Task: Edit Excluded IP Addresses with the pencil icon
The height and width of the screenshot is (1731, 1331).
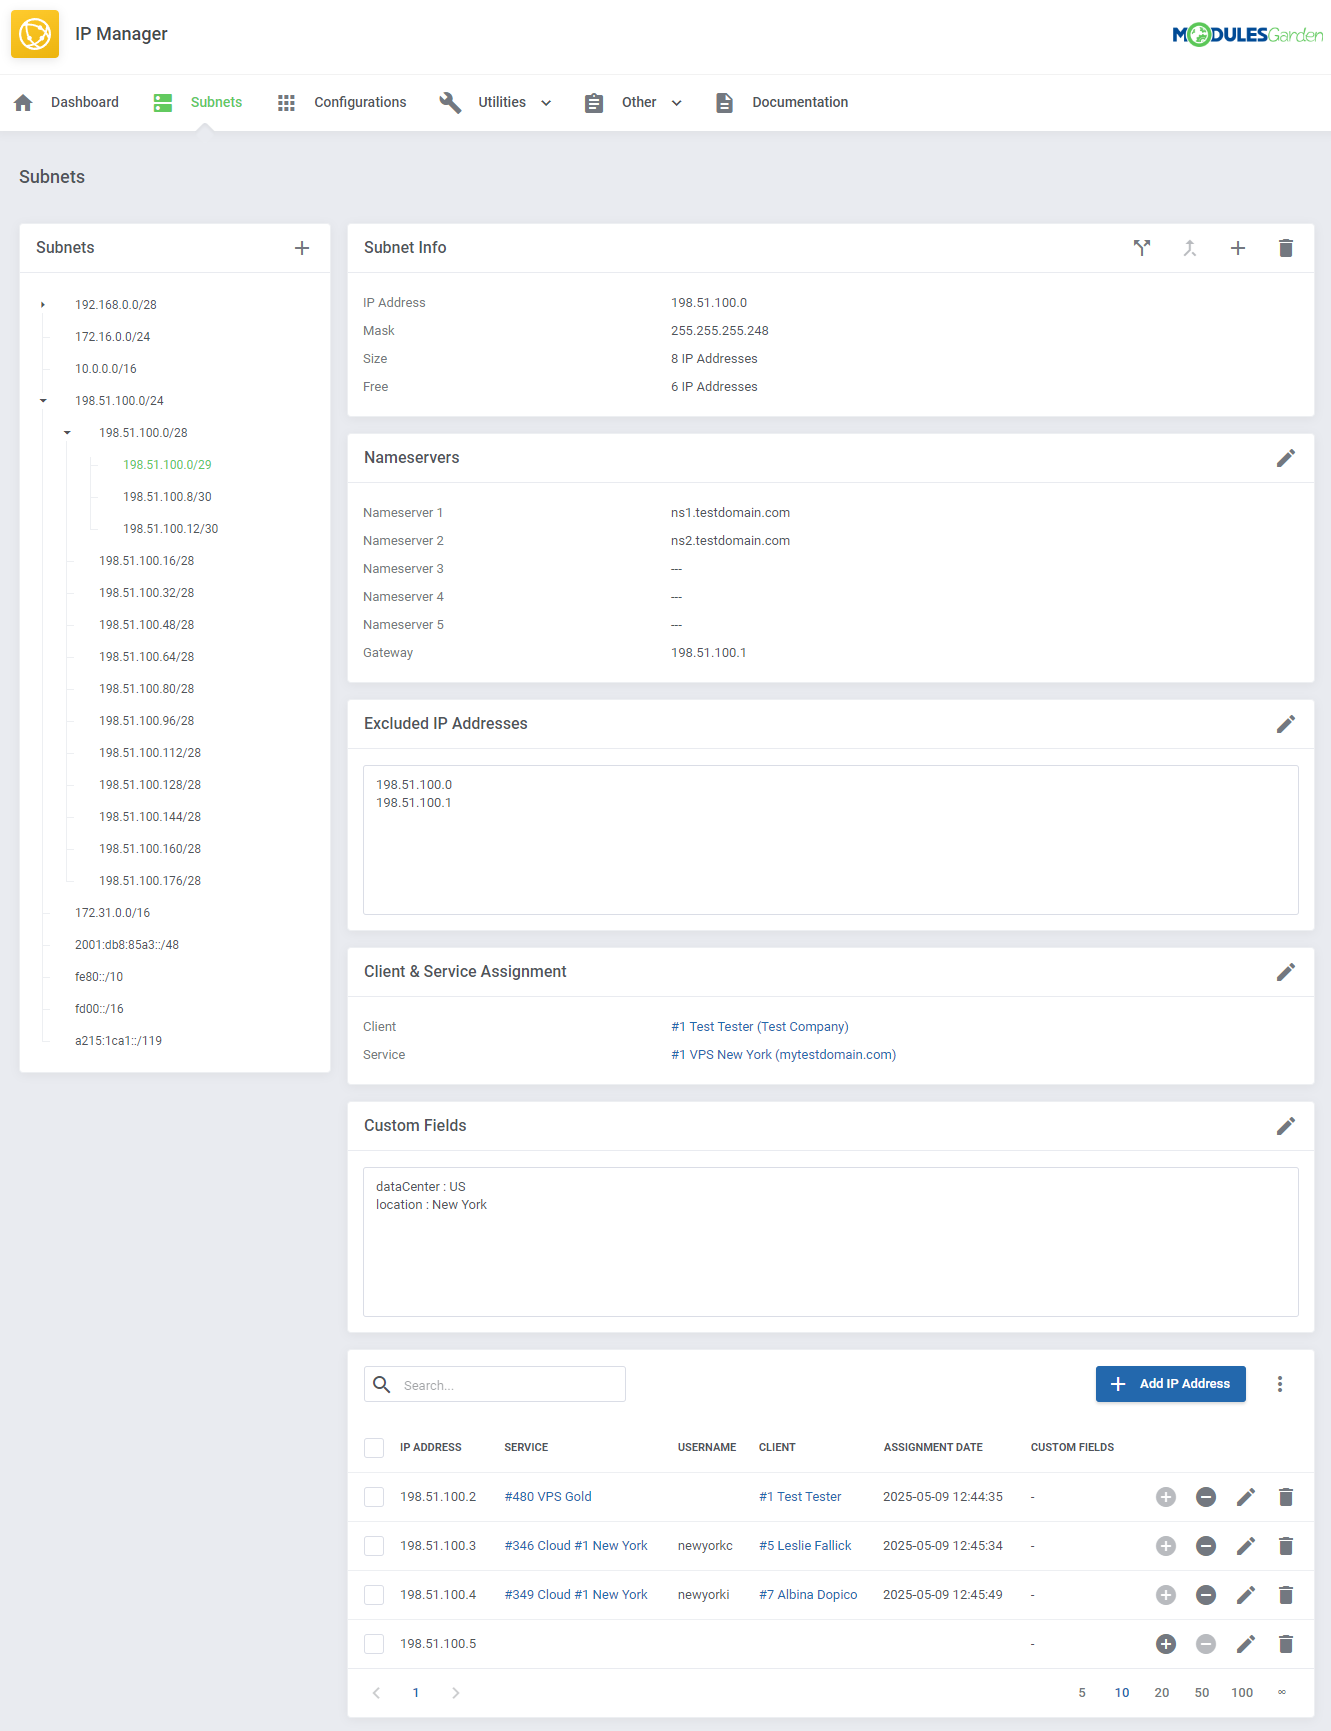Action: 1285,724
